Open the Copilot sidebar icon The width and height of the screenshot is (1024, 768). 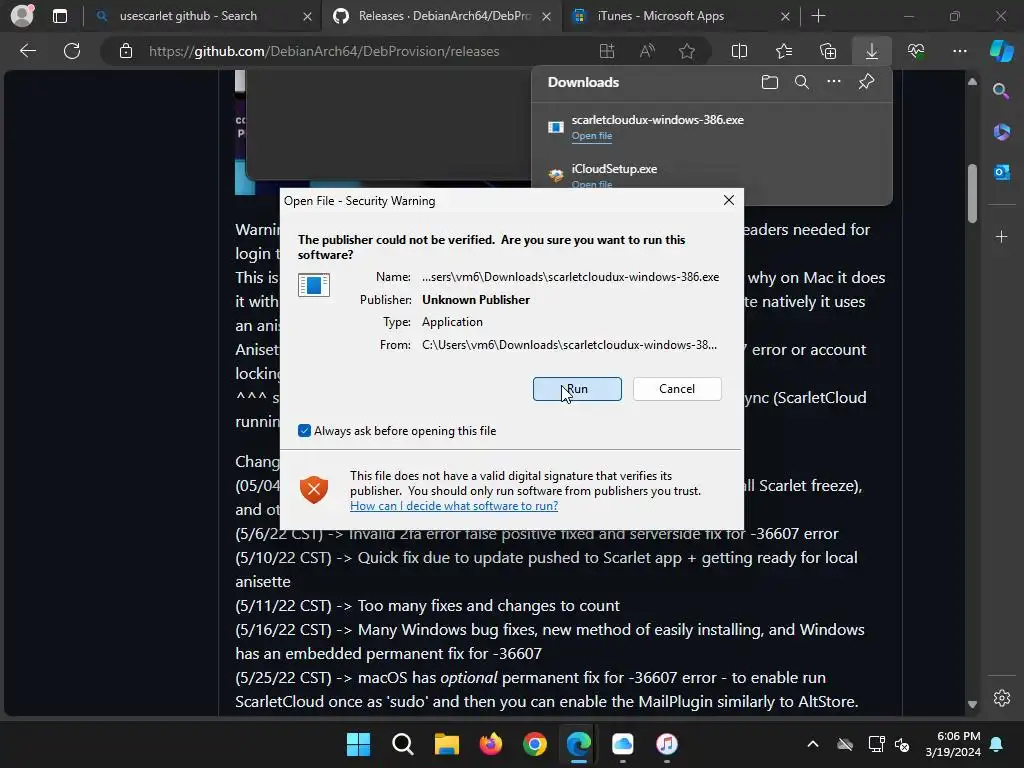coord(1001,51)
